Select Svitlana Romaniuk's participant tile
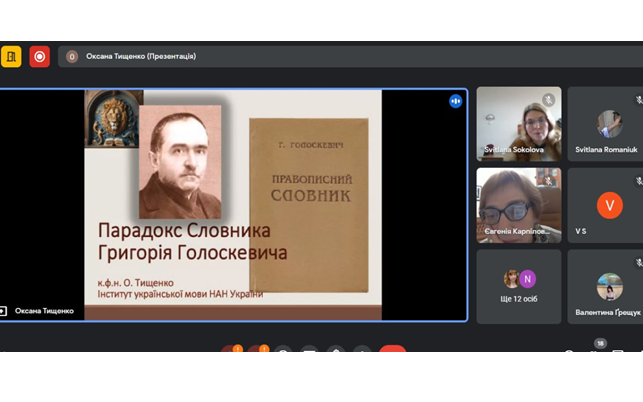This screenshot has width=643, height=402. (x=606, y=123)
